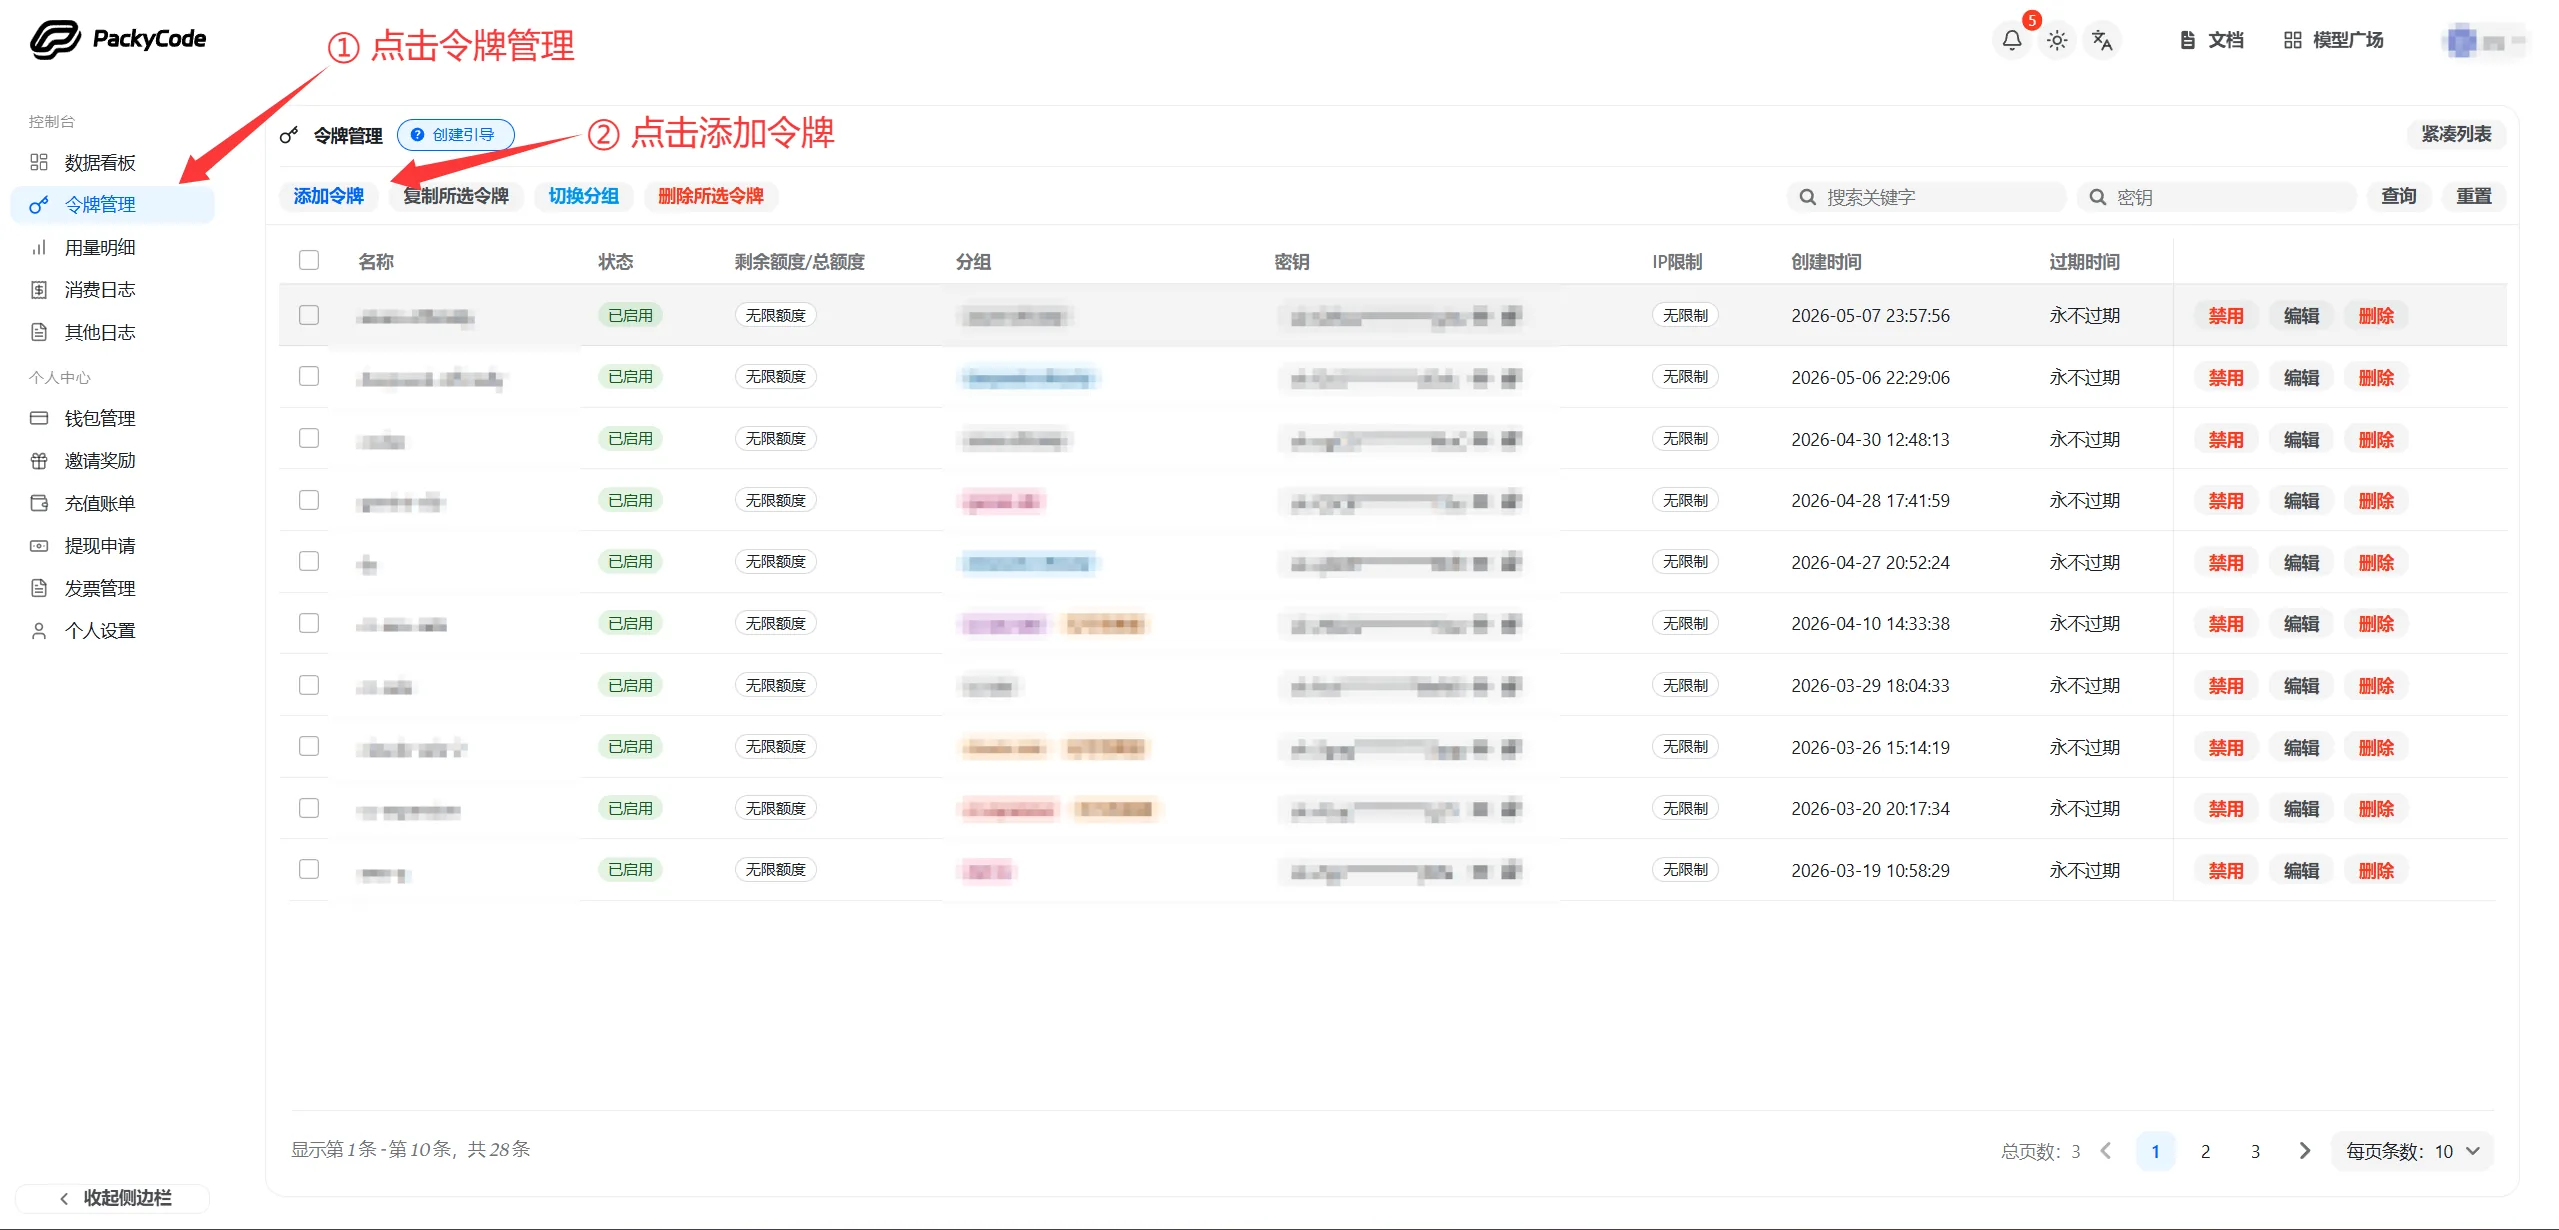Copy key icon in the 2026-03-19 row
This screenshot has width=2559, height=1230.
(x=1511, y=871)
